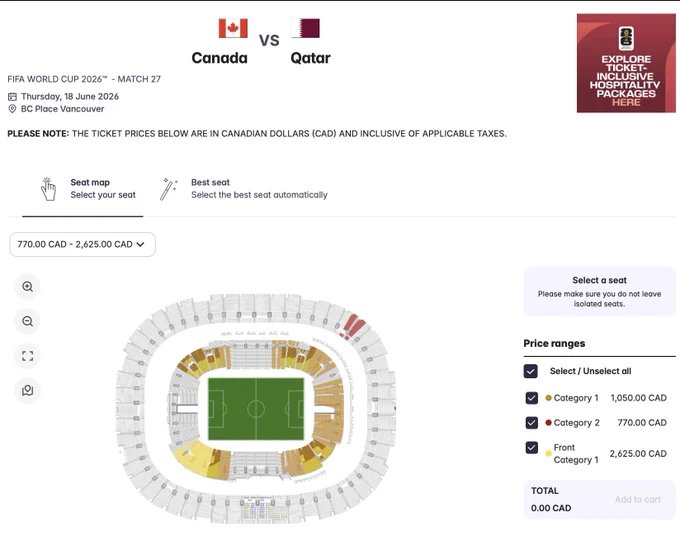Screen dimensions: 680x536
Task: Switch to the Best seat tab
Action: [x=244, y=189]
